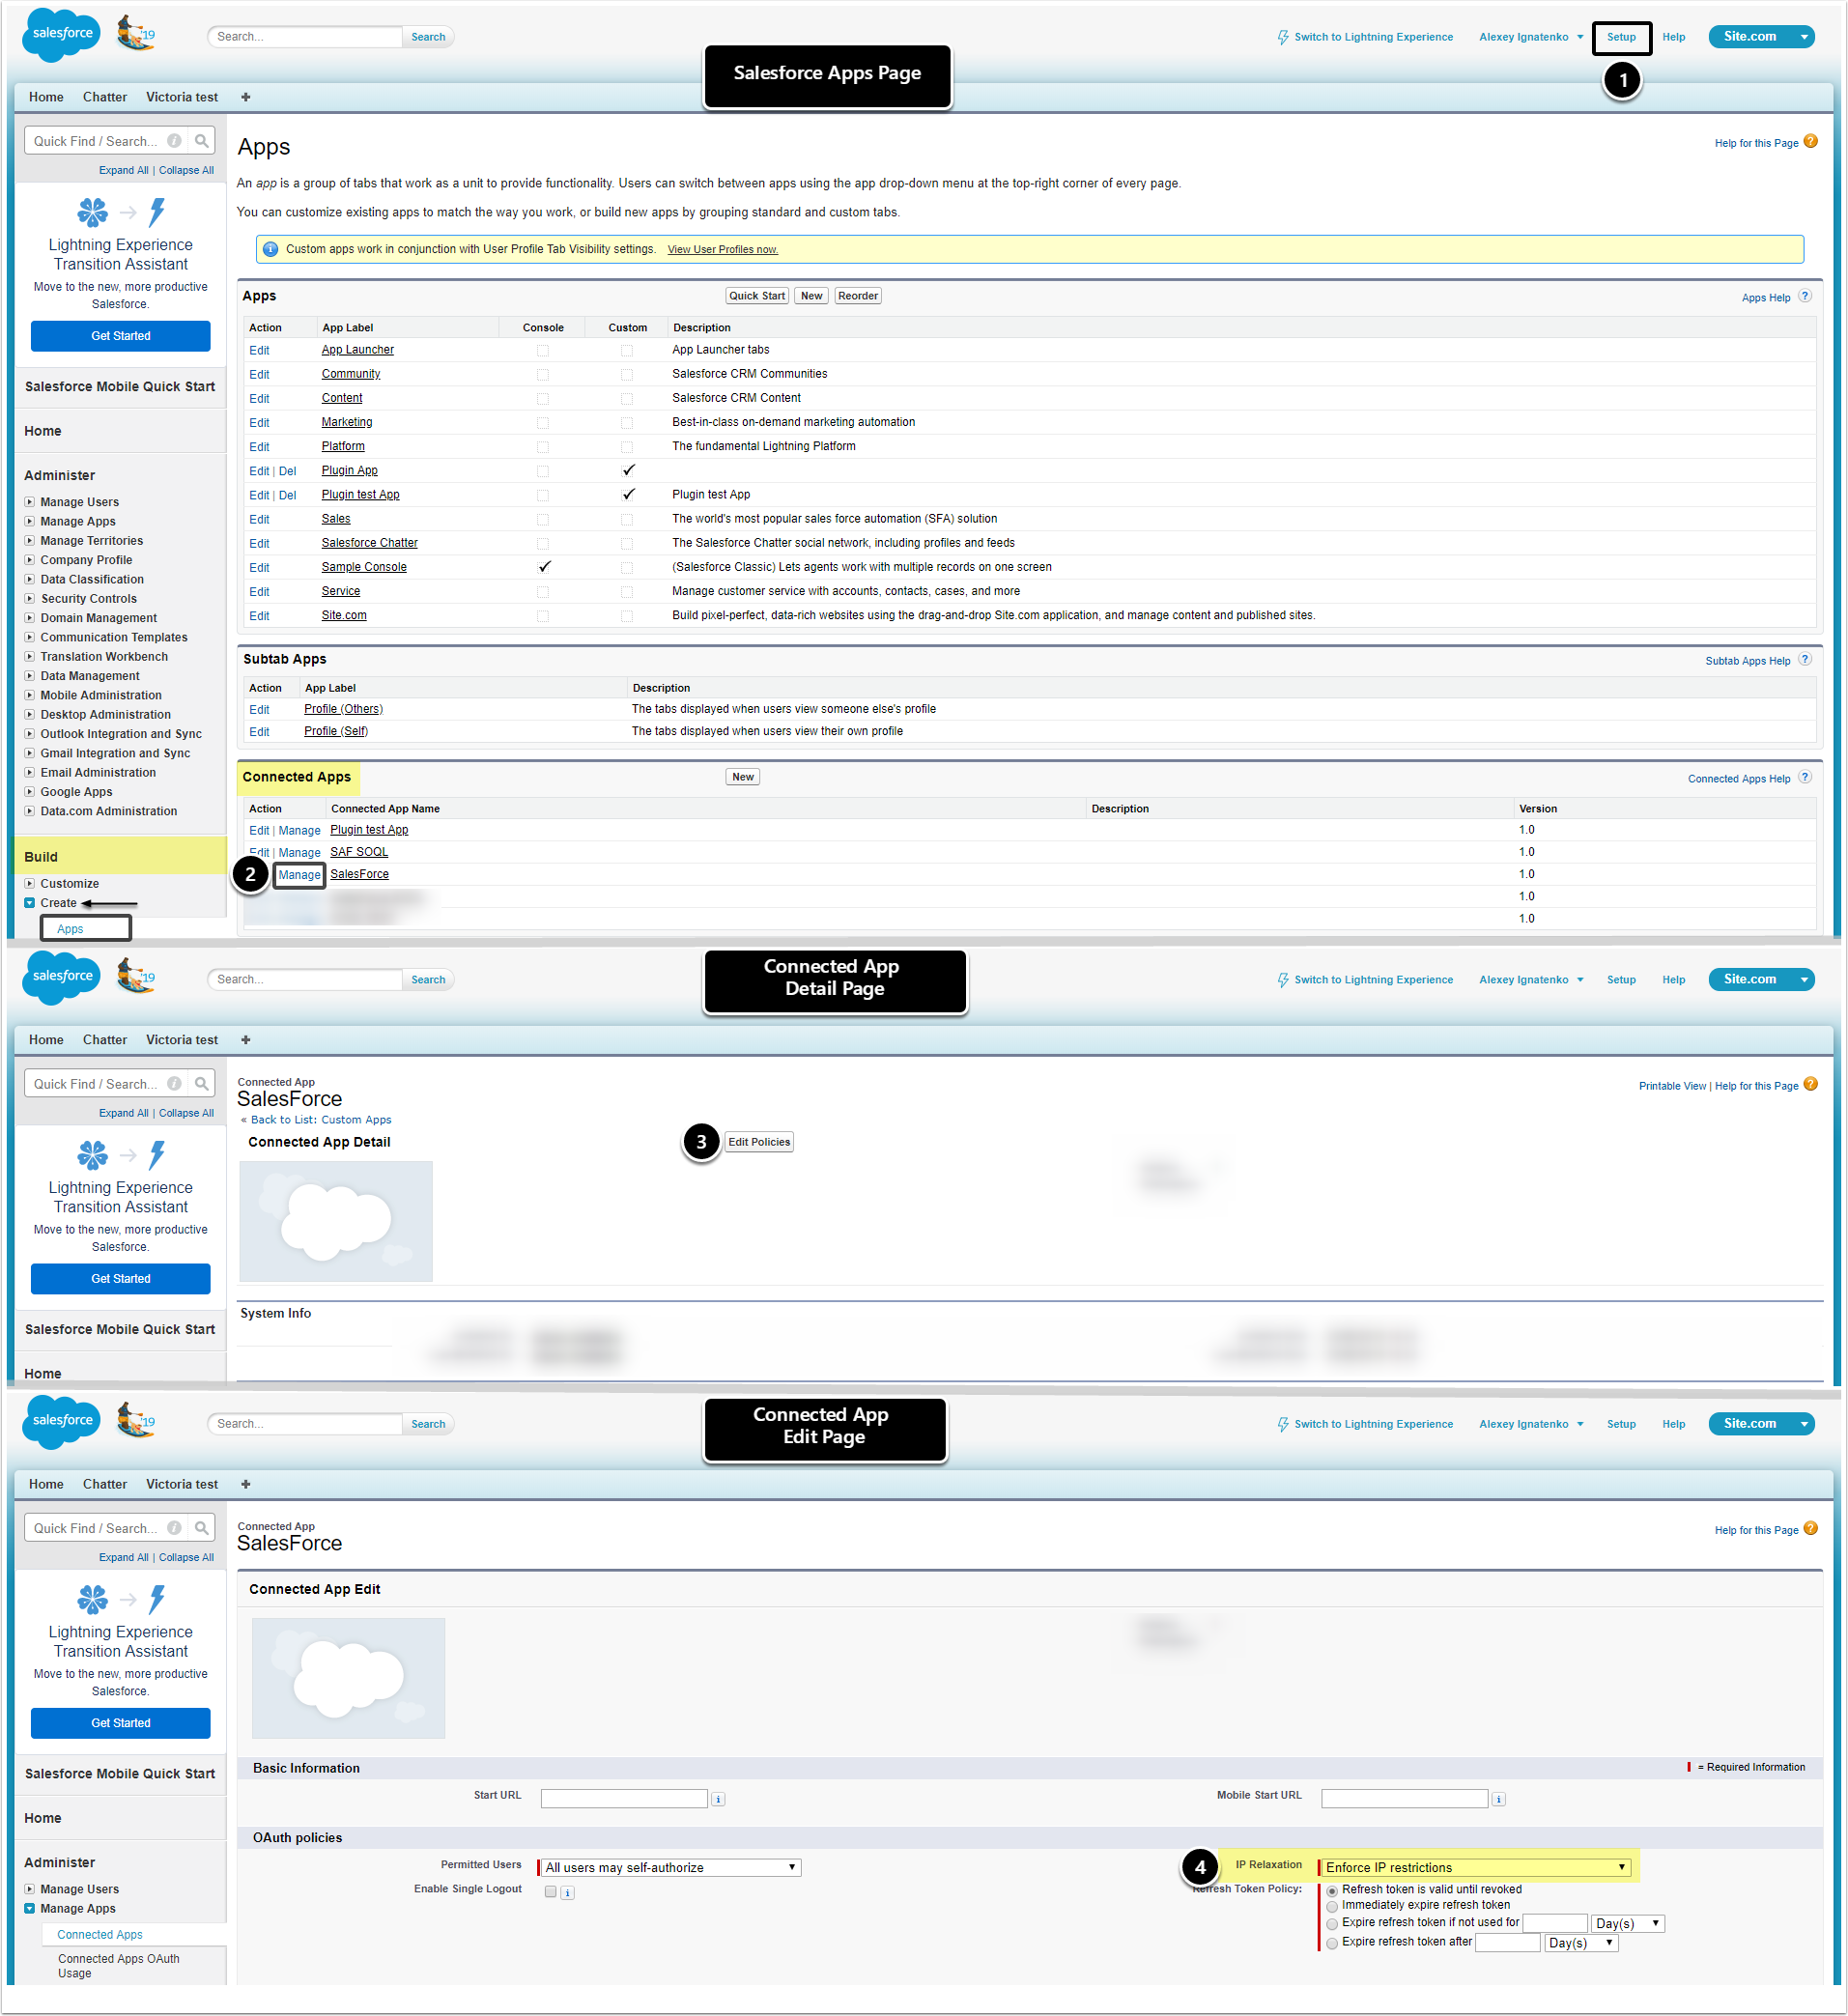Screen dimensions: 1848x2016
Task: Open the Day(s) dropdown for 'if not used for'
Action: (1628, 1923)
